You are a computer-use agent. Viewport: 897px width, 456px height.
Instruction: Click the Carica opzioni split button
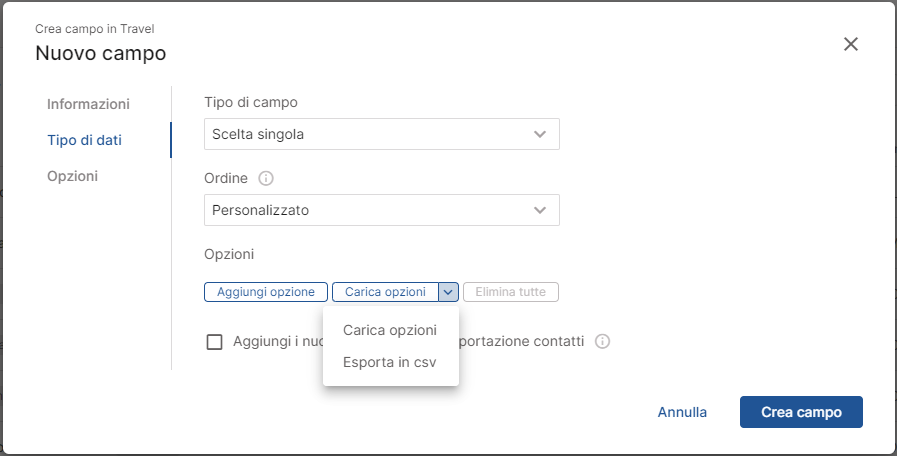386,292
